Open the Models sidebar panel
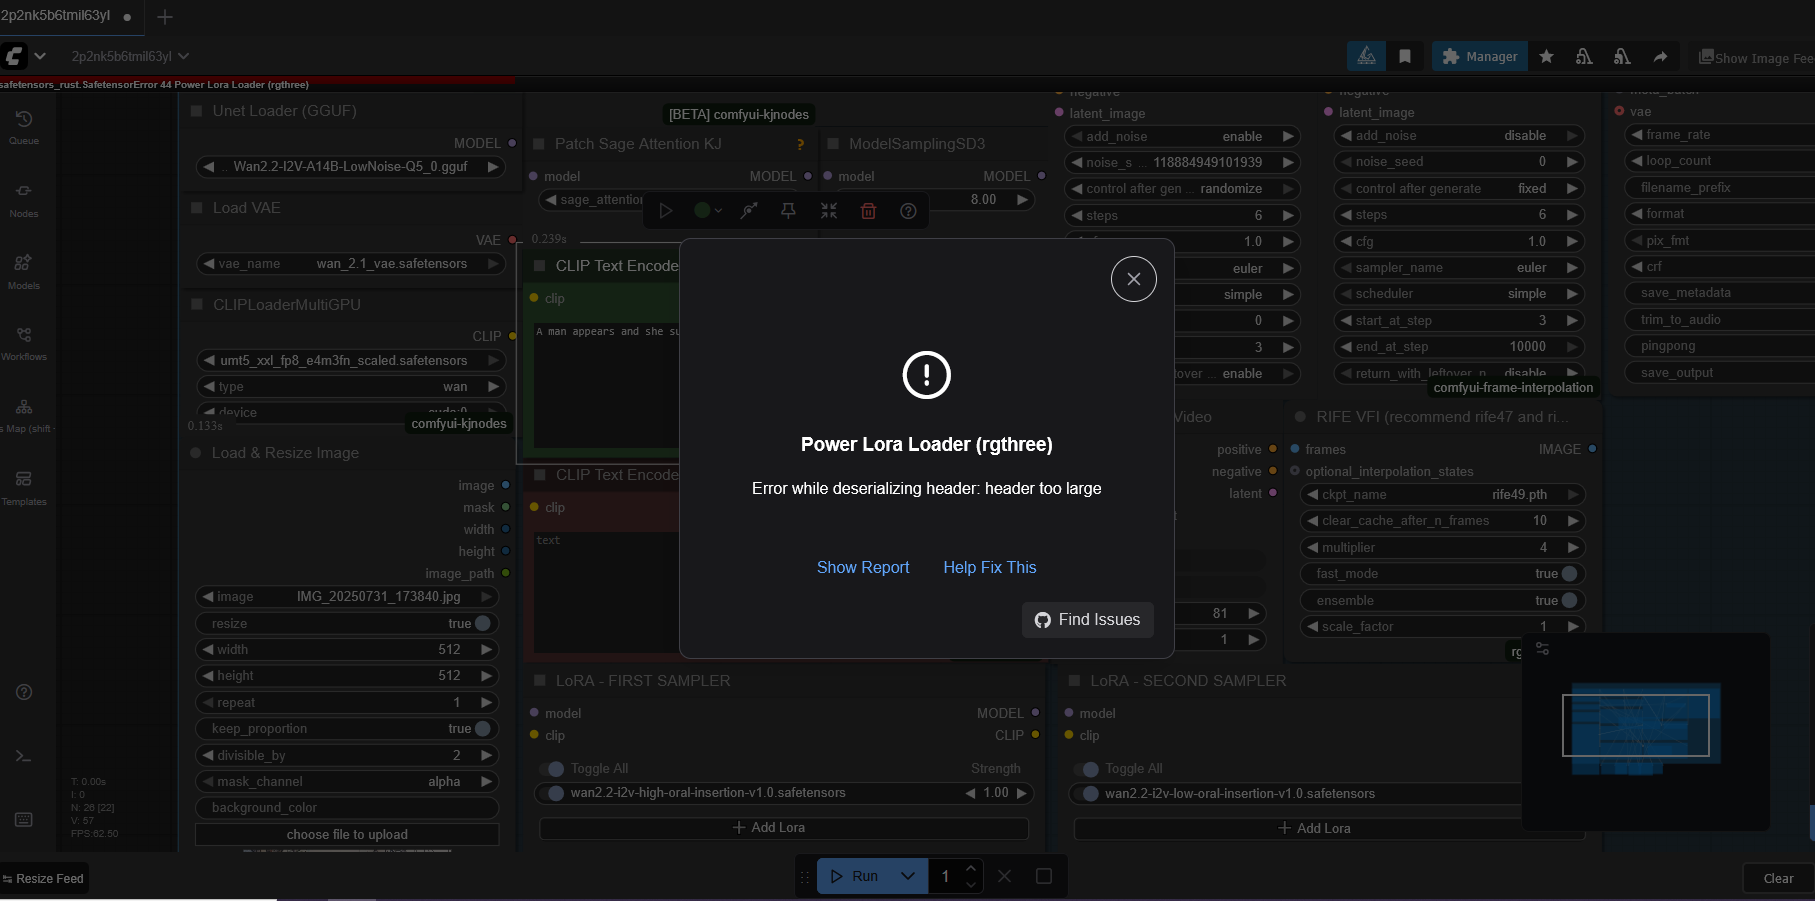Viewport: 1815px width, 901px height. click(24, 272)
